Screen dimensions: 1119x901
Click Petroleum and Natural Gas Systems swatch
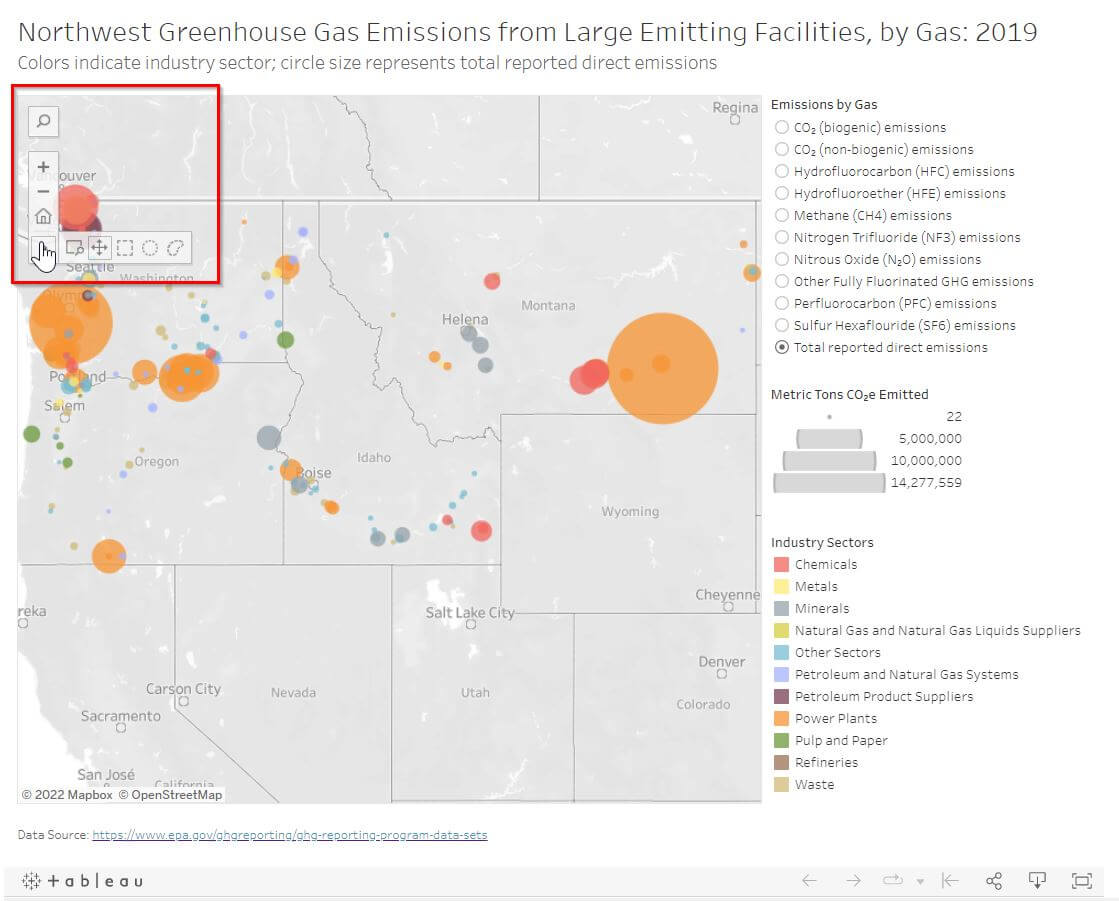(781, 674)
